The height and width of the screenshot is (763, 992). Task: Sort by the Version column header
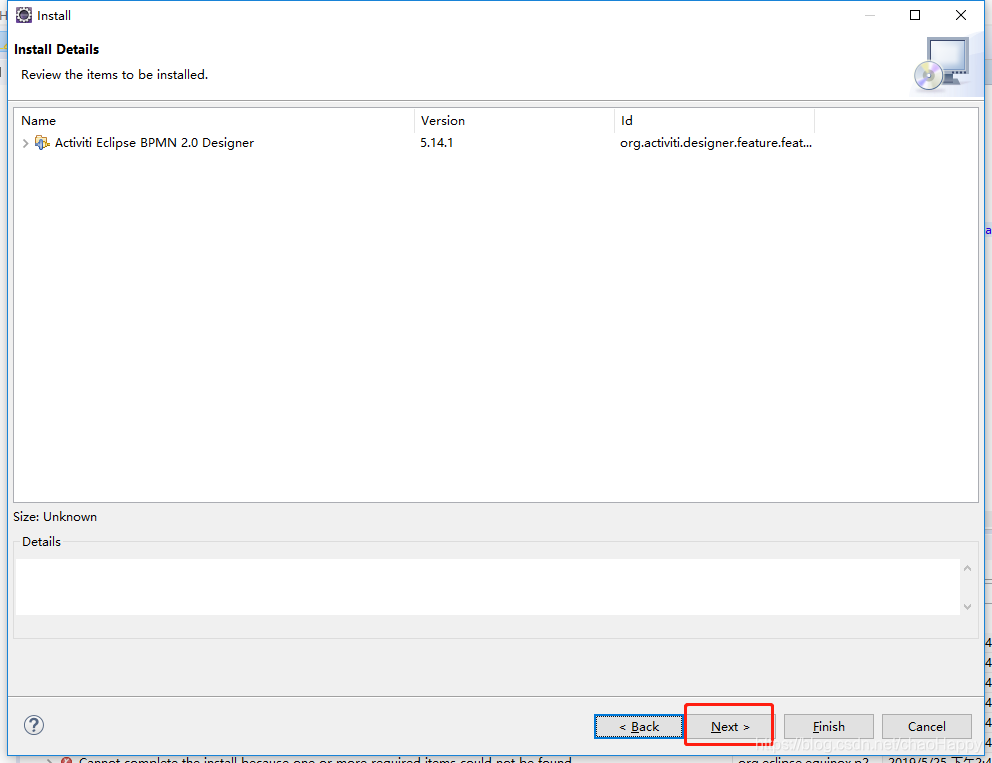(514, 121)
